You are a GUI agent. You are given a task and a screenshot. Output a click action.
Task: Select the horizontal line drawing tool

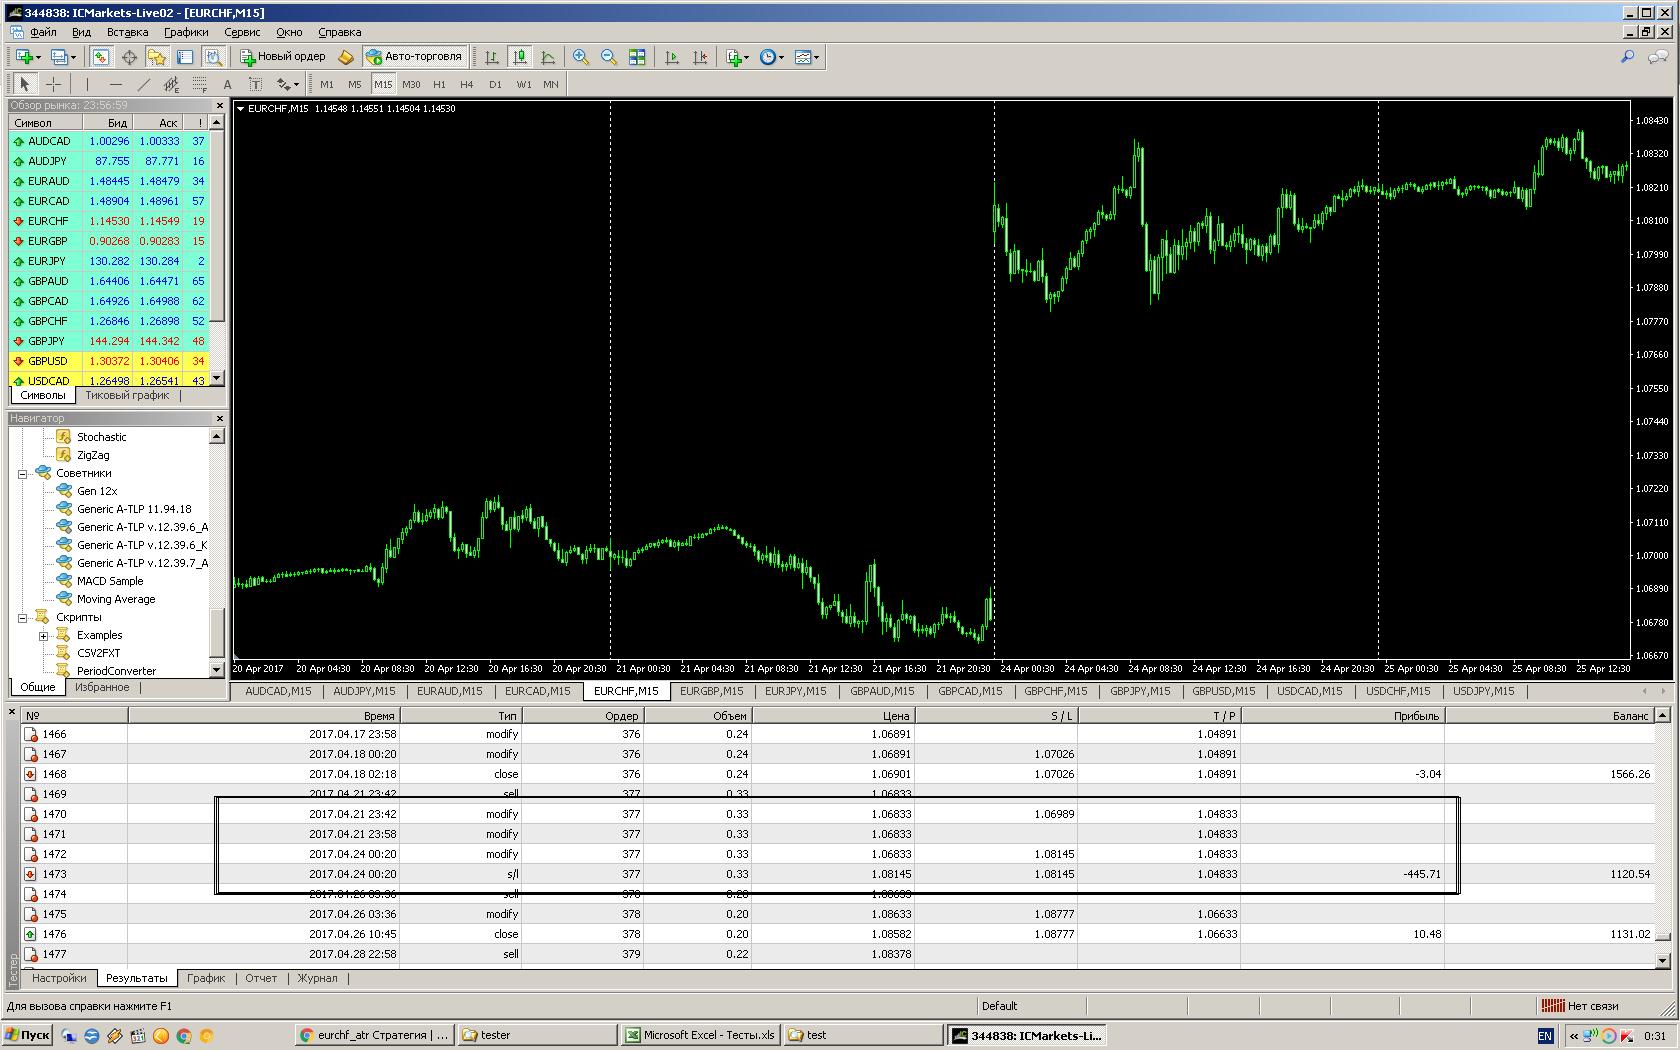pos(115,84)
